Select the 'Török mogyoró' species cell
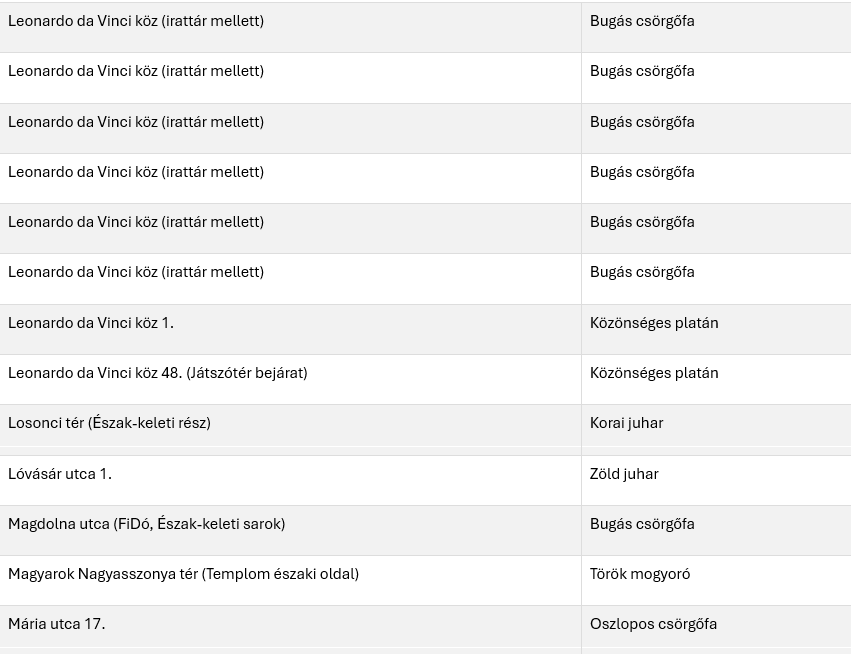Viewport: 851px width, 654px height. tap(640, 574)
